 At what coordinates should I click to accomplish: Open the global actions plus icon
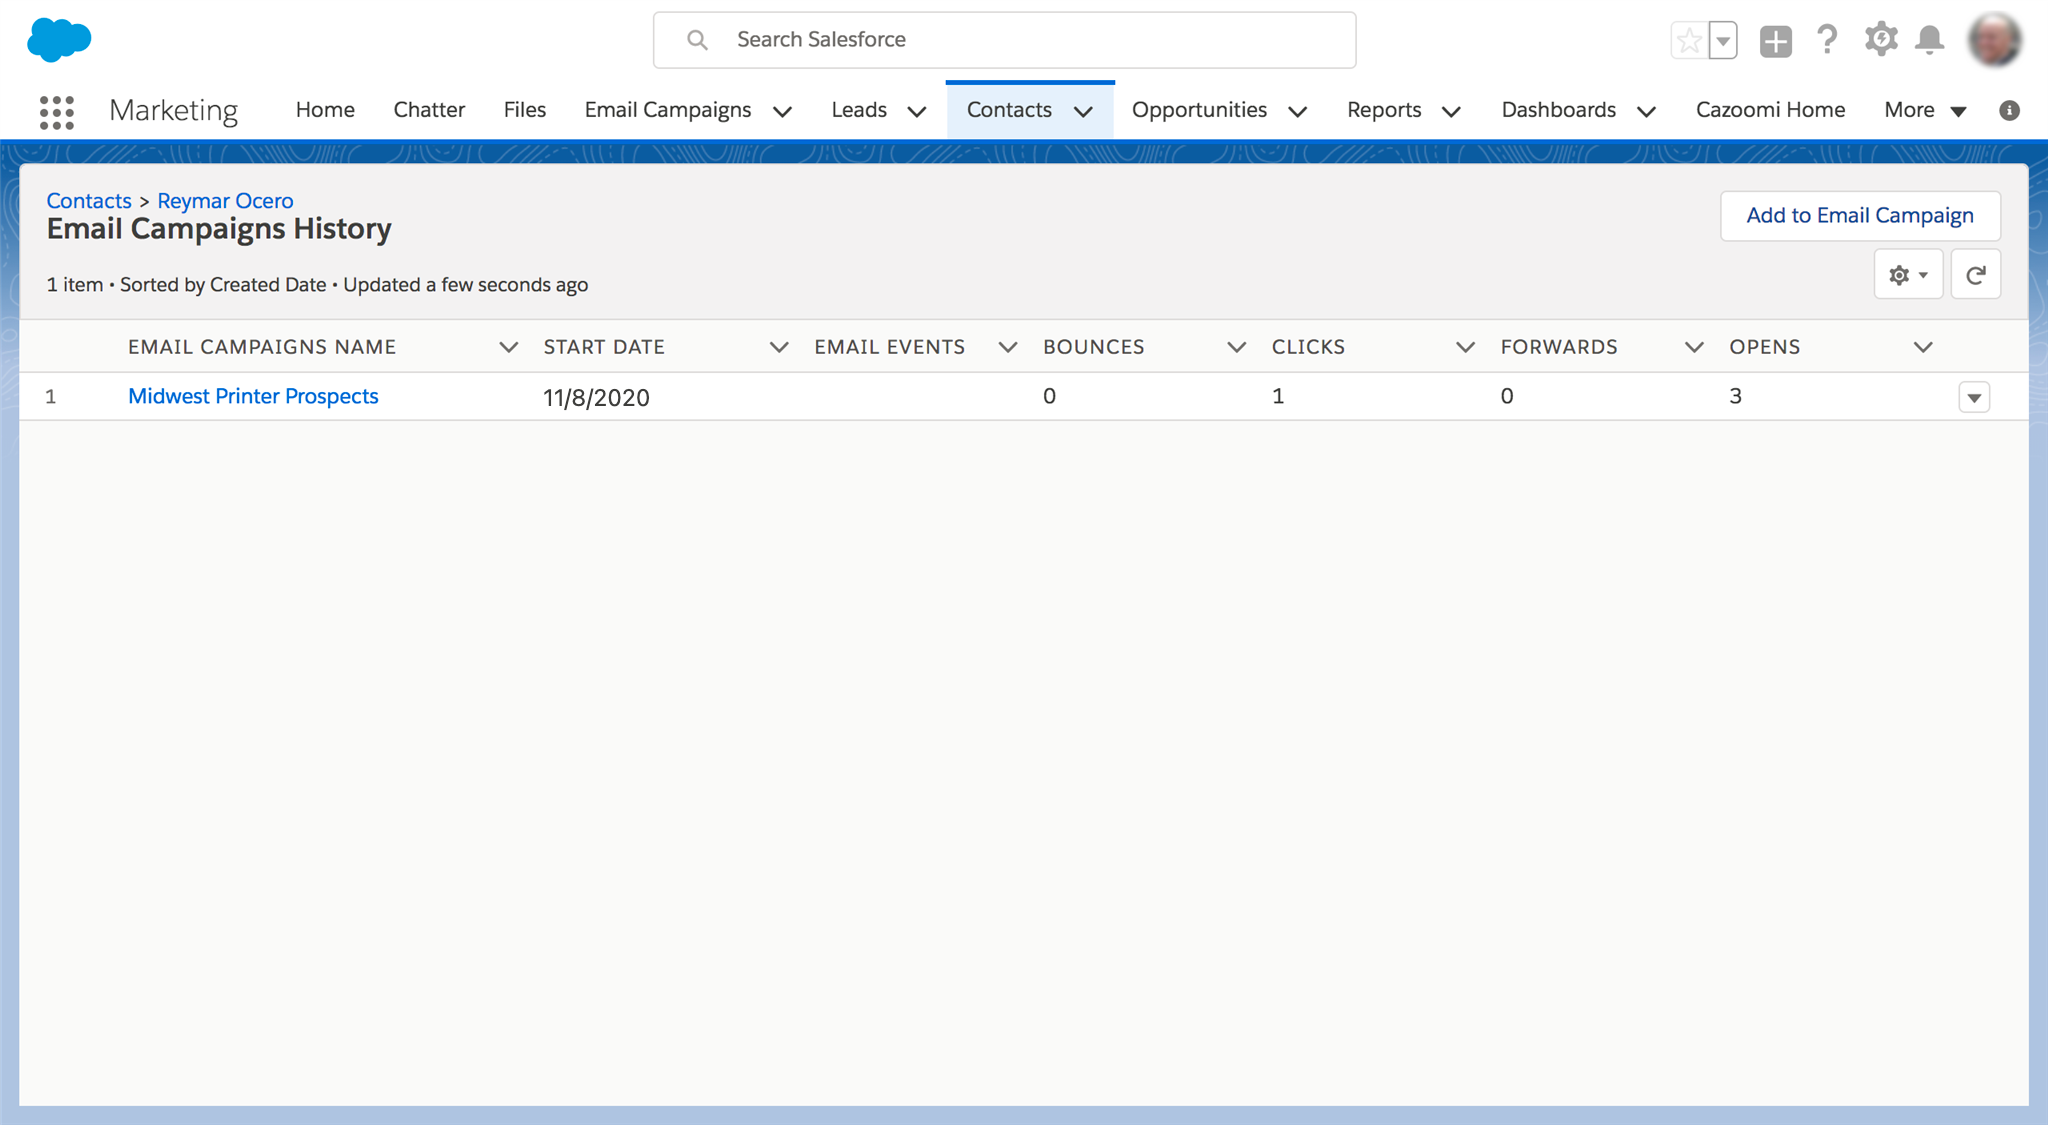pos(1775,41)
